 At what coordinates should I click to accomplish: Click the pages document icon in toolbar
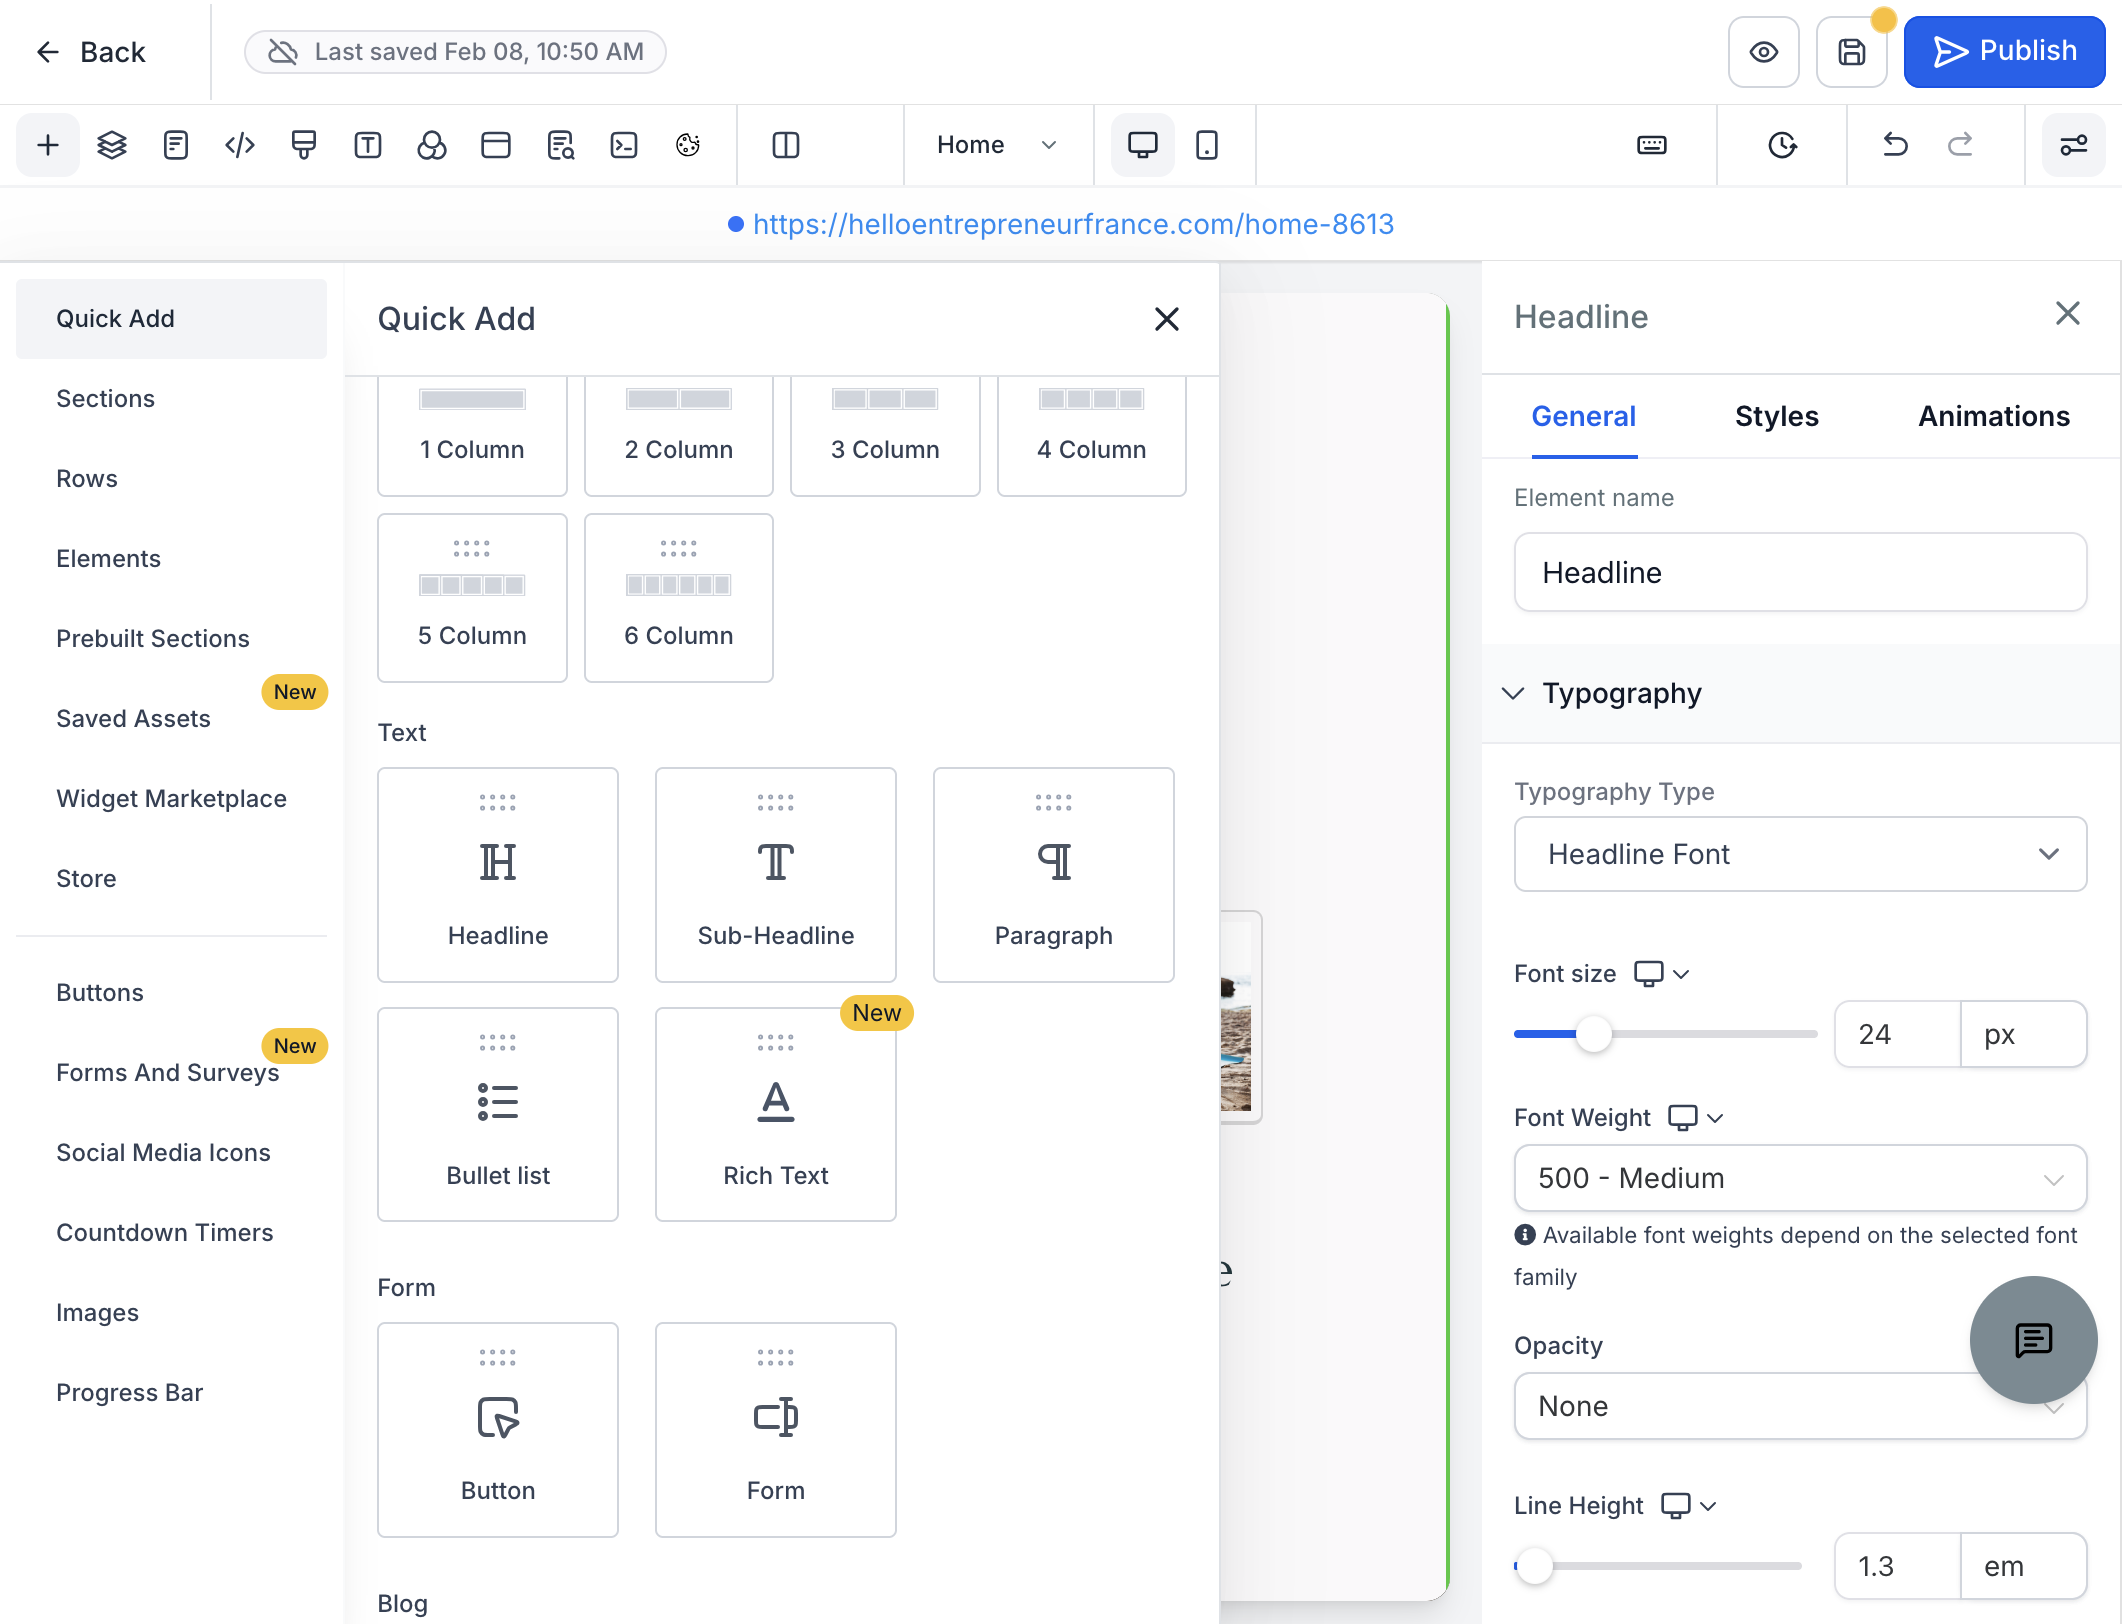coord(176,145)
